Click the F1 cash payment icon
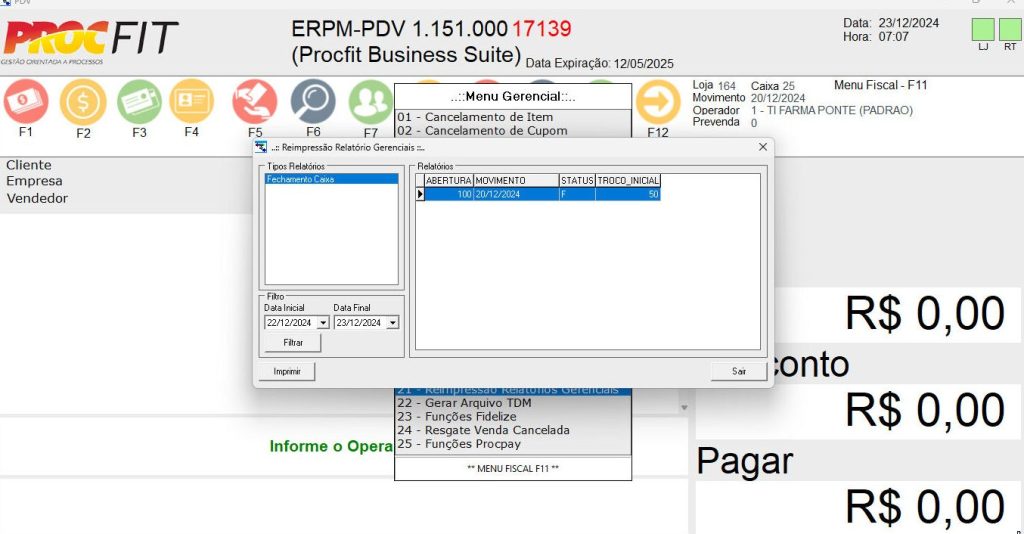Viewport: 1024px width, 534px height. (x=26, y=101)
